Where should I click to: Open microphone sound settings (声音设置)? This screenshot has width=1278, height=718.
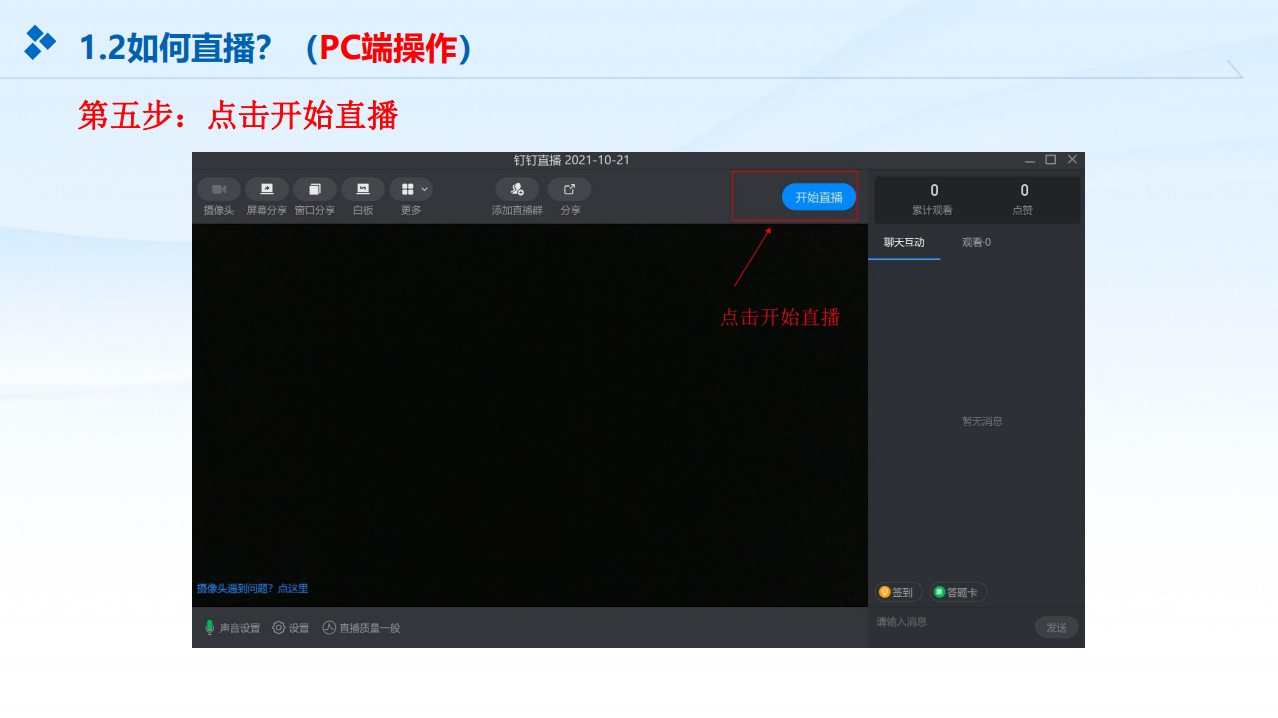click(232, 628)
